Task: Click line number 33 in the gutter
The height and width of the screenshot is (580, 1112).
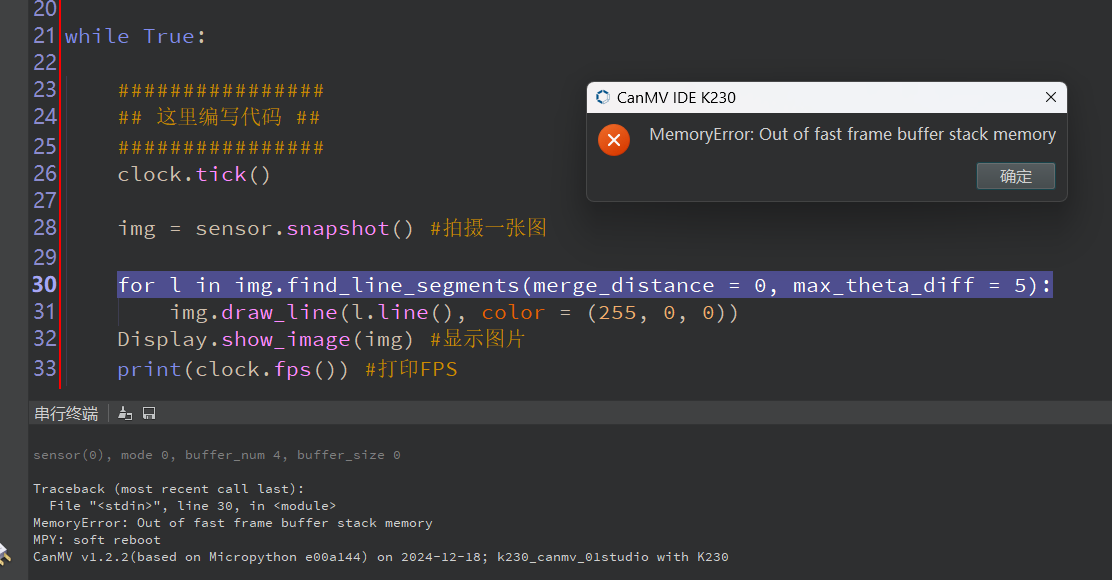Action: click(x=44, y=368)
